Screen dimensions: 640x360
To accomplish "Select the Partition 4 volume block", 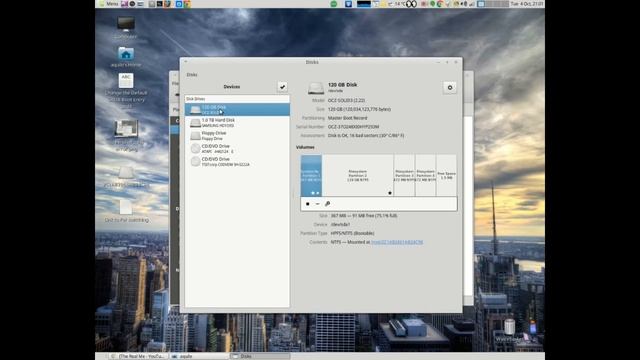I will pos(425,176).
